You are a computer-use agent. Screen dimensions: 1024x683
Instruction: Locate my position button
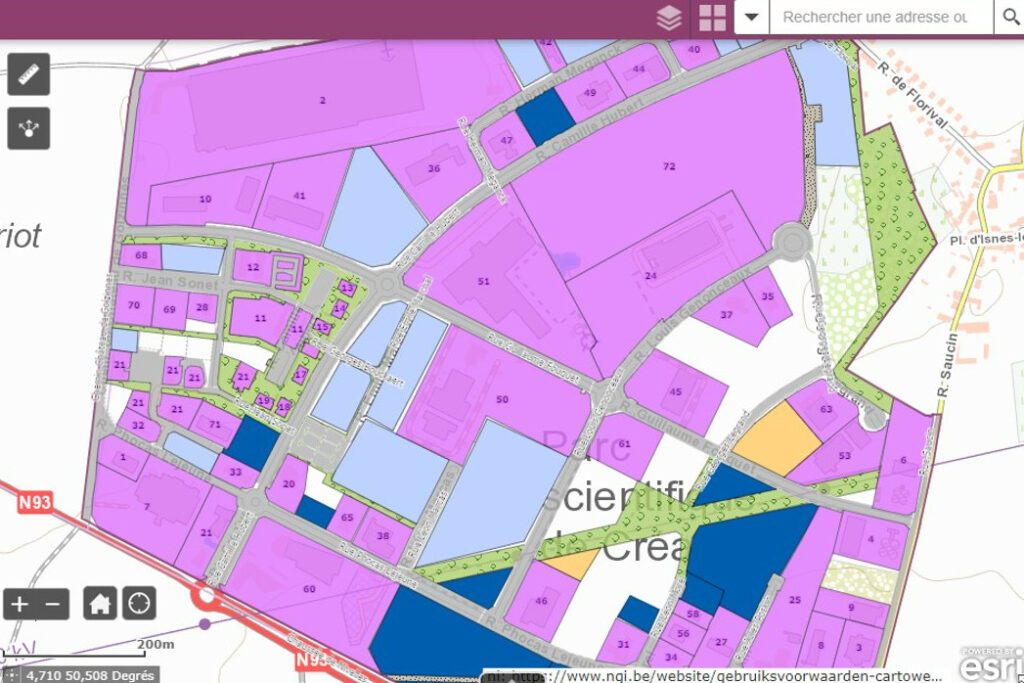click(139, 603)
